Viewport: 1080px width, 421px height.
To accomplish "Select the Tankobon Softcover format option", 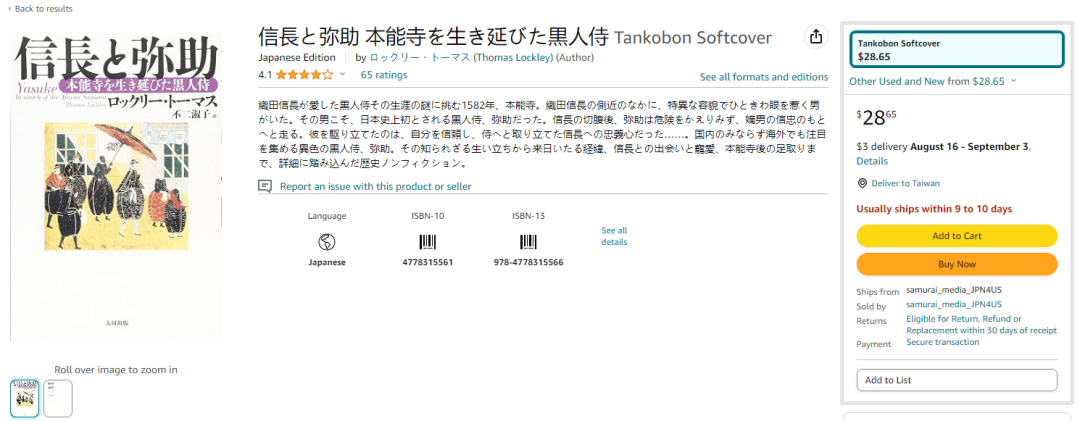I will click(957, 50).
